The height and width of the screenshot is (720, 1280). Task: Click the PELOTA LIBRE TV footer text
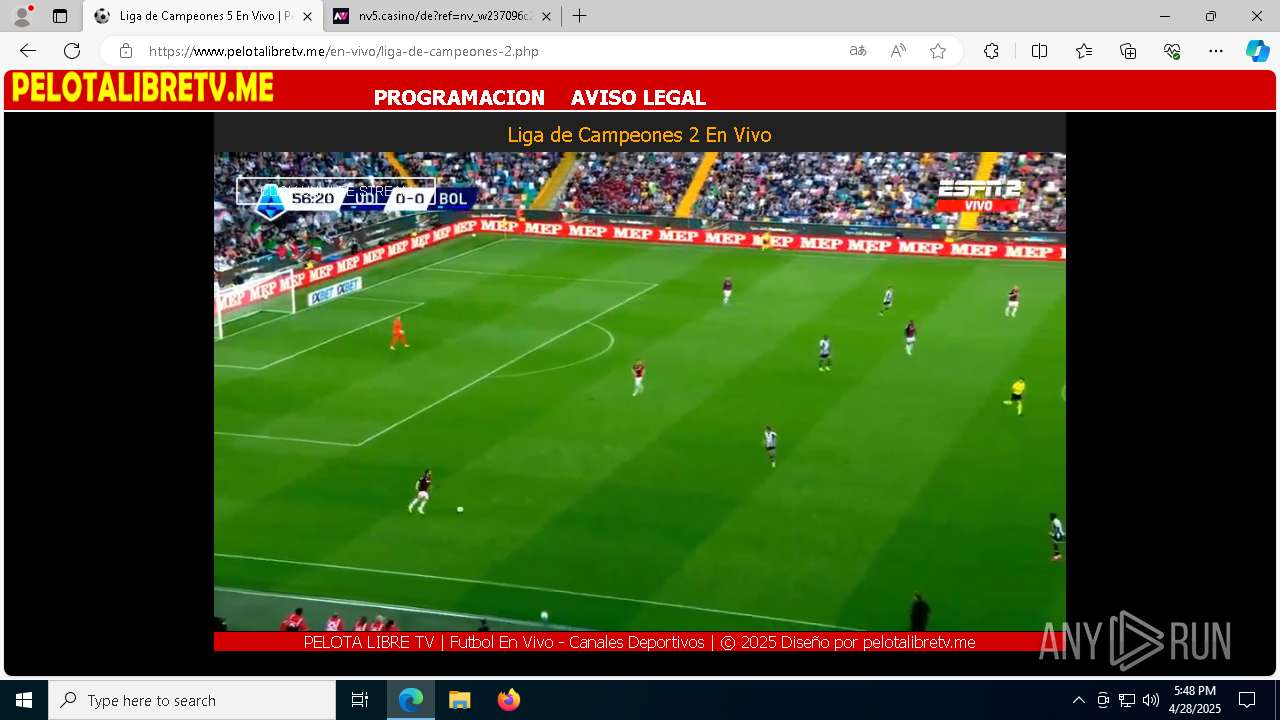click(x=639, y=642)
